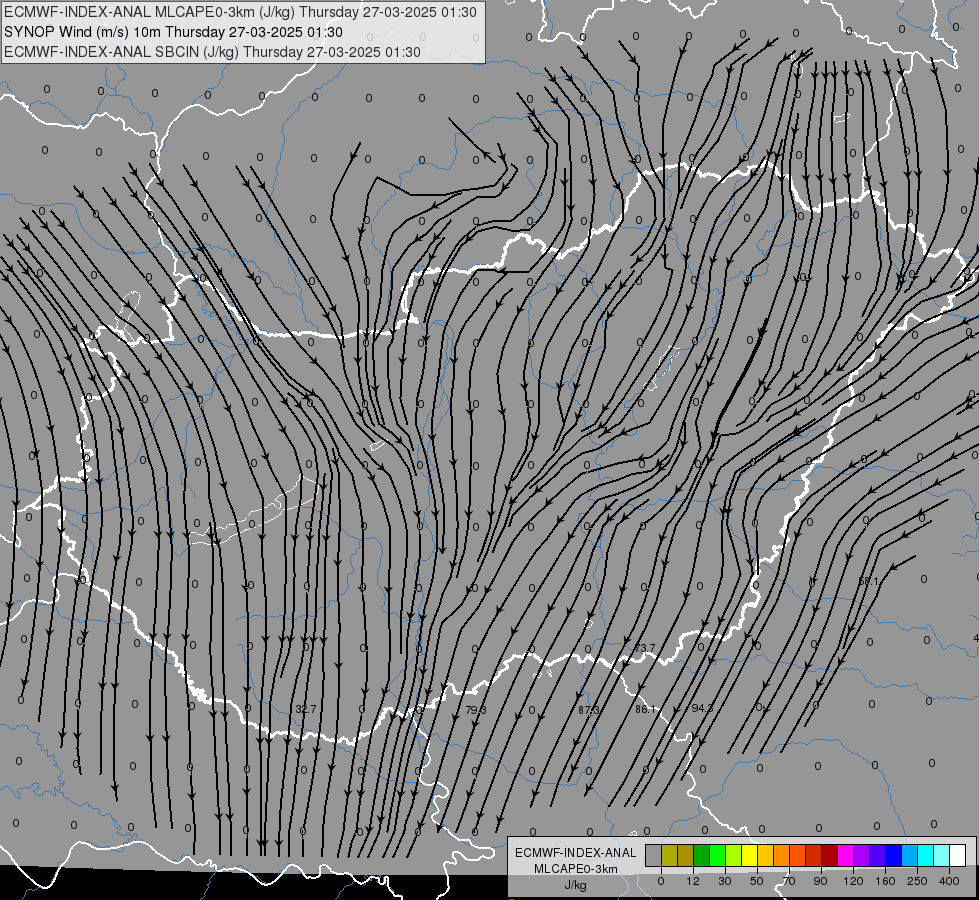Screen dimensions: 979x900
Task: Select the legend tick label 120
Action: [x=854, y=881]
